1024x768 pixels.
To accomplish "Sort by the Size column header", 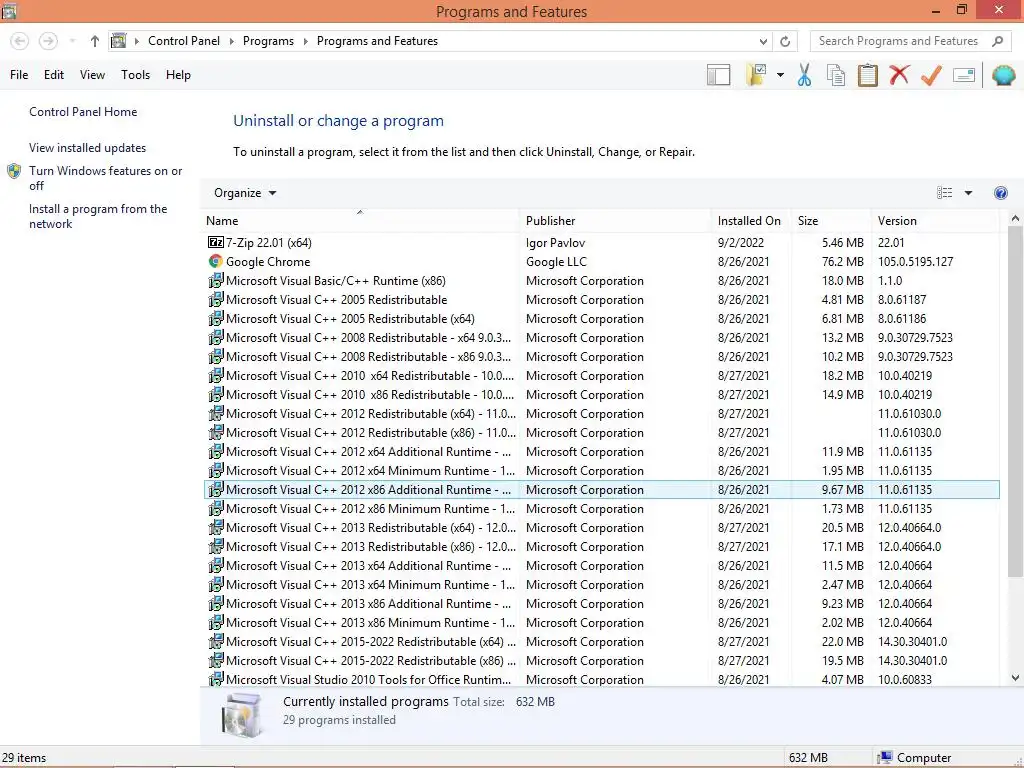I will 831,221.
